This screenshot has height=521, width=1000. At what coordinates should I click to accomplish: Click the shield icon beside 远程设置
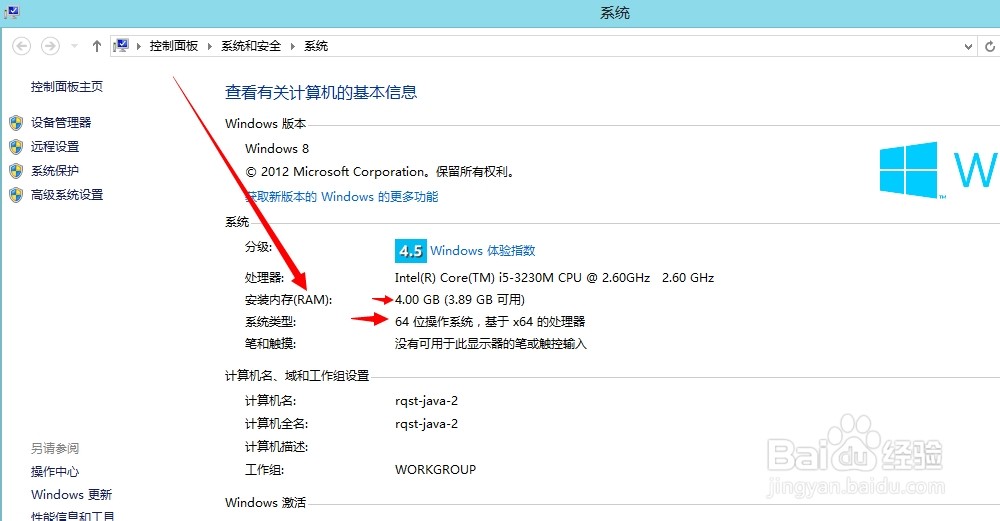click(x=16, y=147)
